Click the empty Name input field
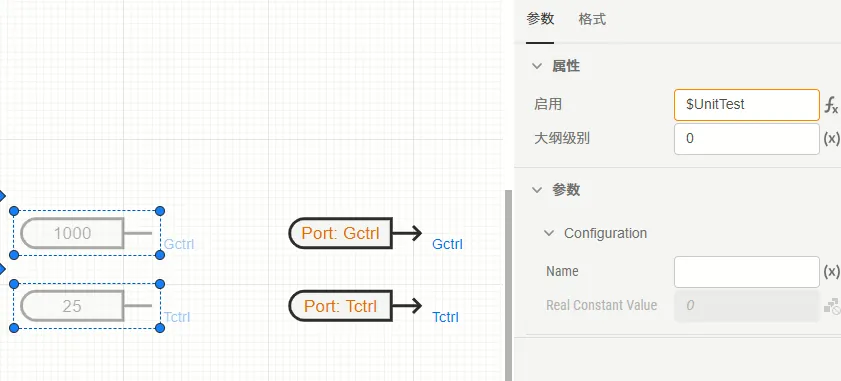Screen dimensions: 841x381 tap(747, 272)
